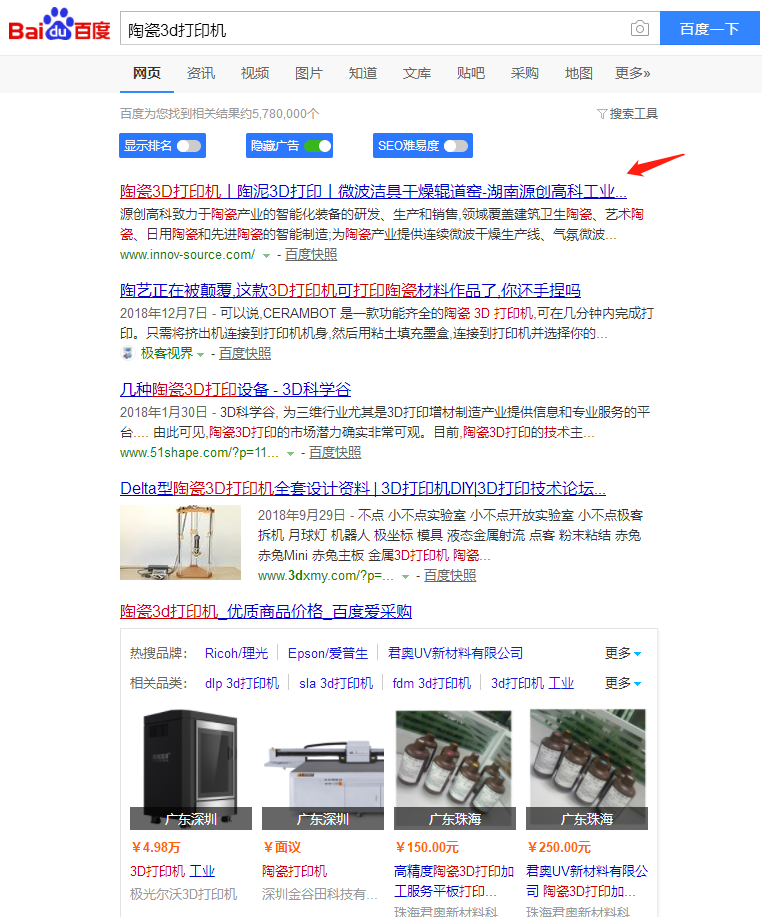Open camera image search icon
Screen dimensions: 762x917
click(x=640, y=28)
